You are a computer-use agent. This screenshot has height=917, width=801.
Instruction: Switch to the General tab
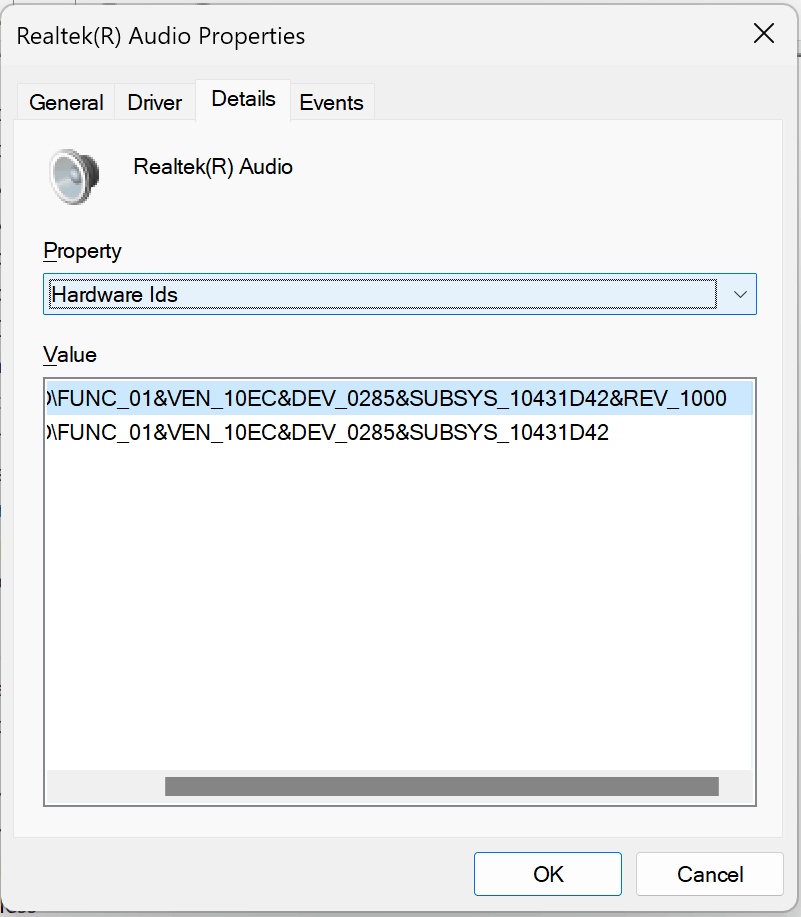click(66, 102)
